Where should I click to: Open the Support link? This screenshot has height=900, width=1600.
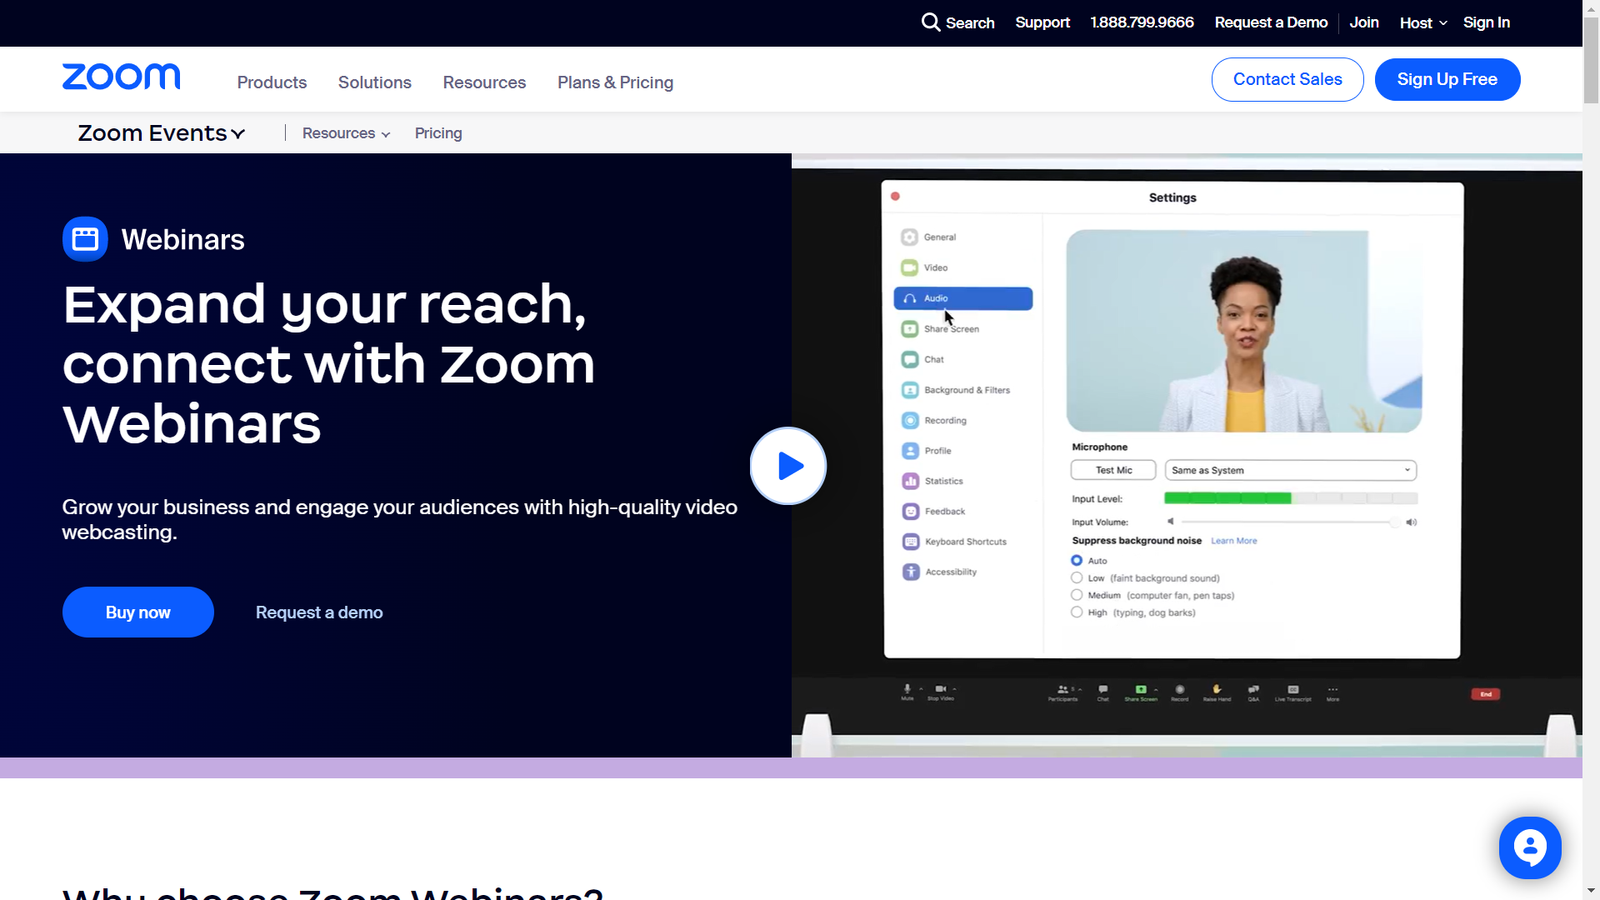click(x=1042, y=22)
